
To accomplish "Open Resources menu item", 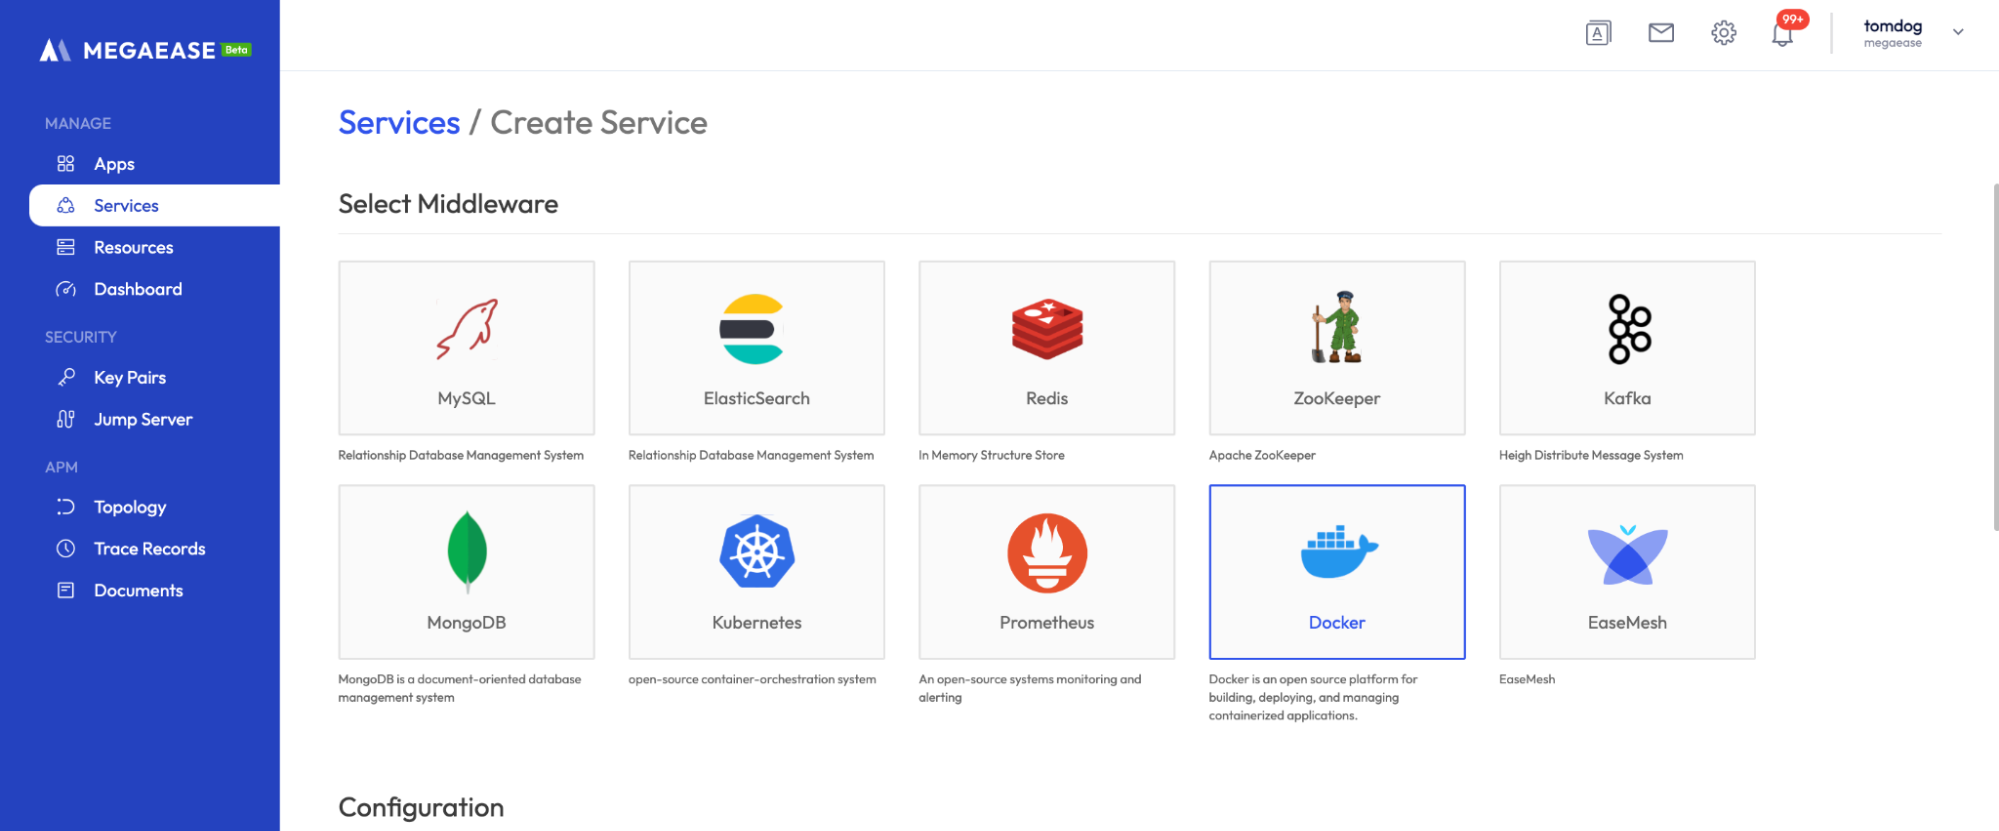I will pos(134,247).
